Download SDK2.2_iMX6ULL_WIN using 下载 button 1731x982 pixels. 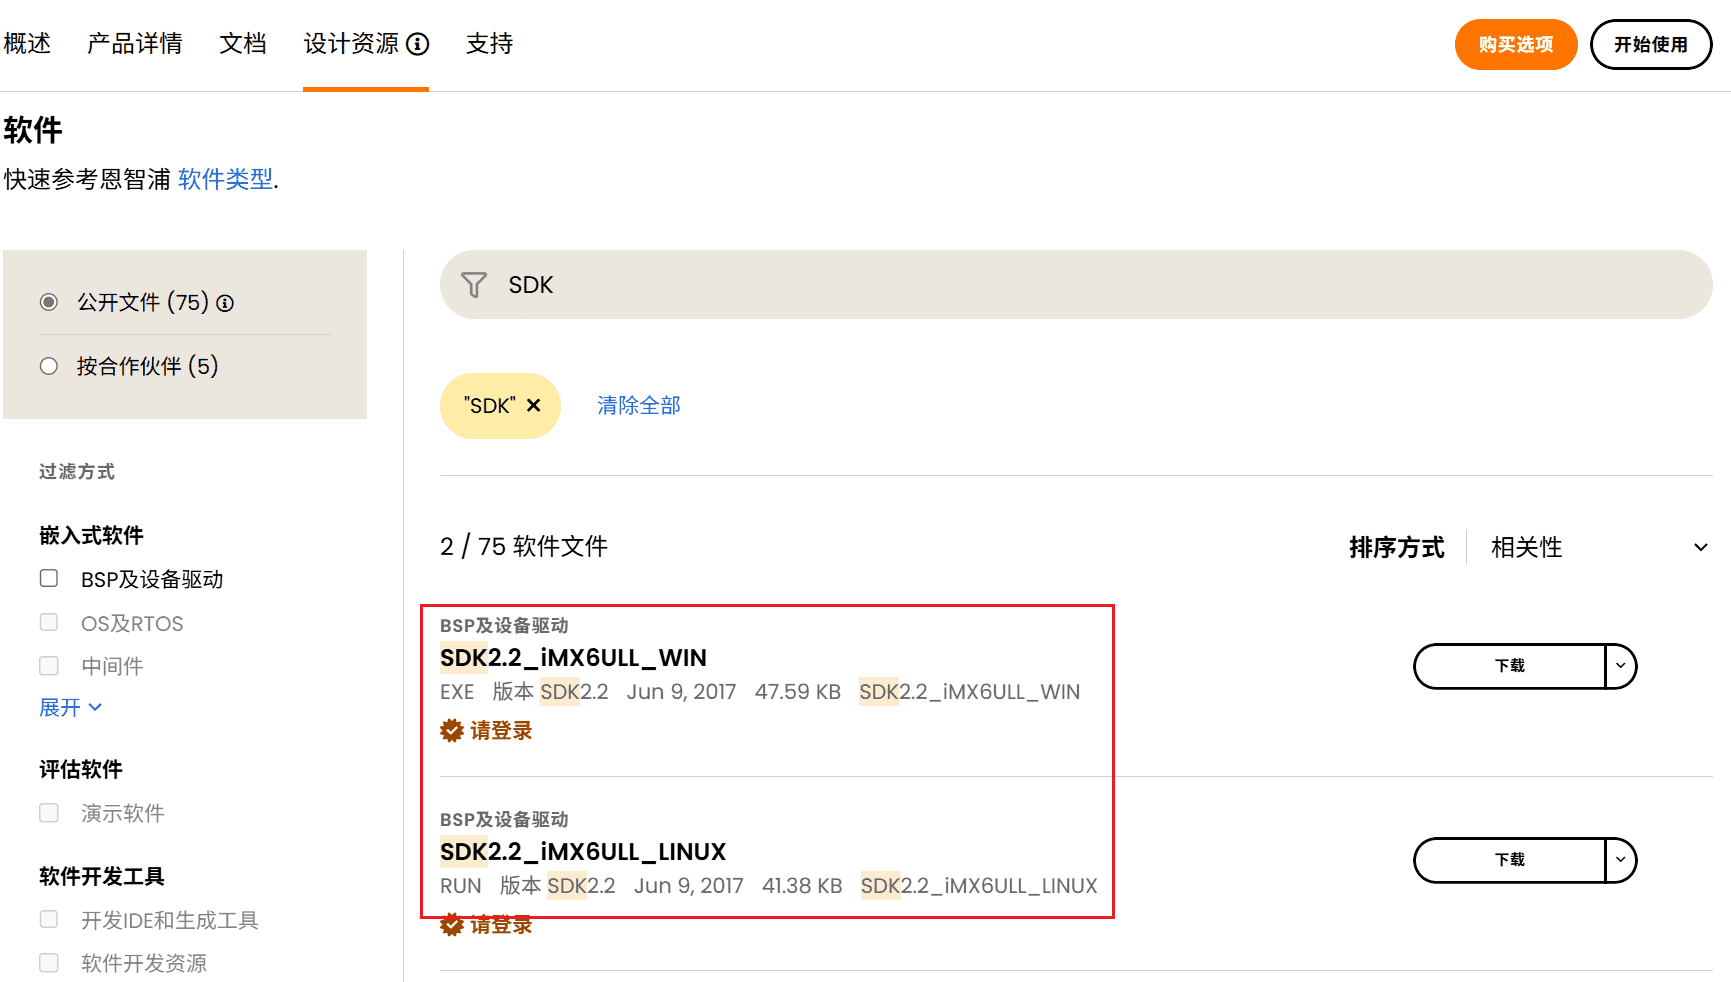pyautogui.click(x=1509, y=666)
